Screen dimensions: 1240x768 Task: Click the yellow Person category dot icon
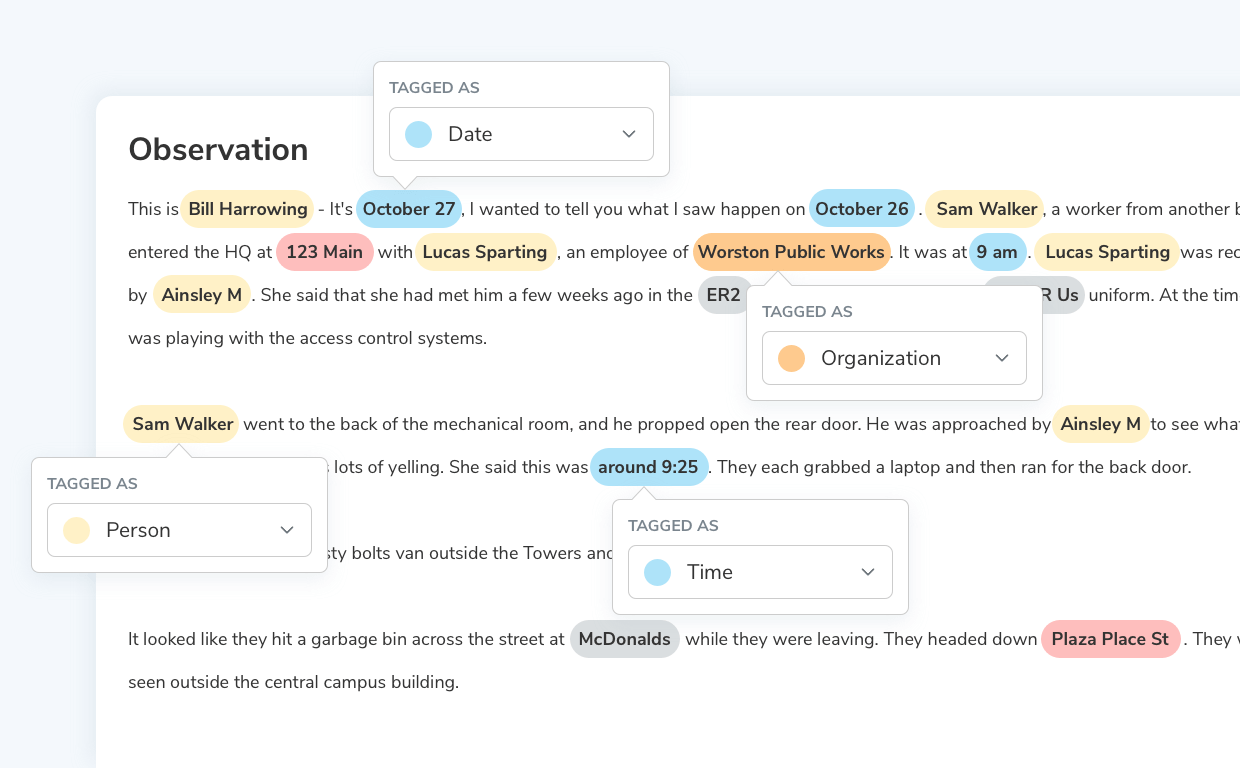[76, 530]
